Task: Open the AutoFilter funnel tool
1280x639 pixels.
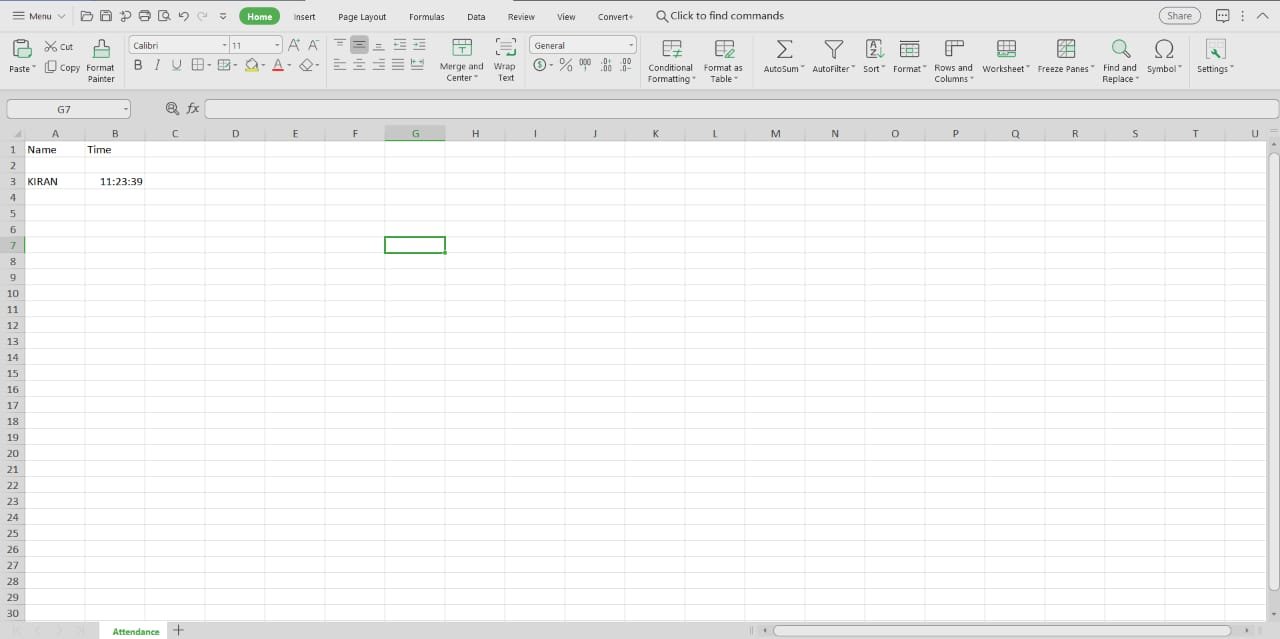Action: tap(832, 49)
